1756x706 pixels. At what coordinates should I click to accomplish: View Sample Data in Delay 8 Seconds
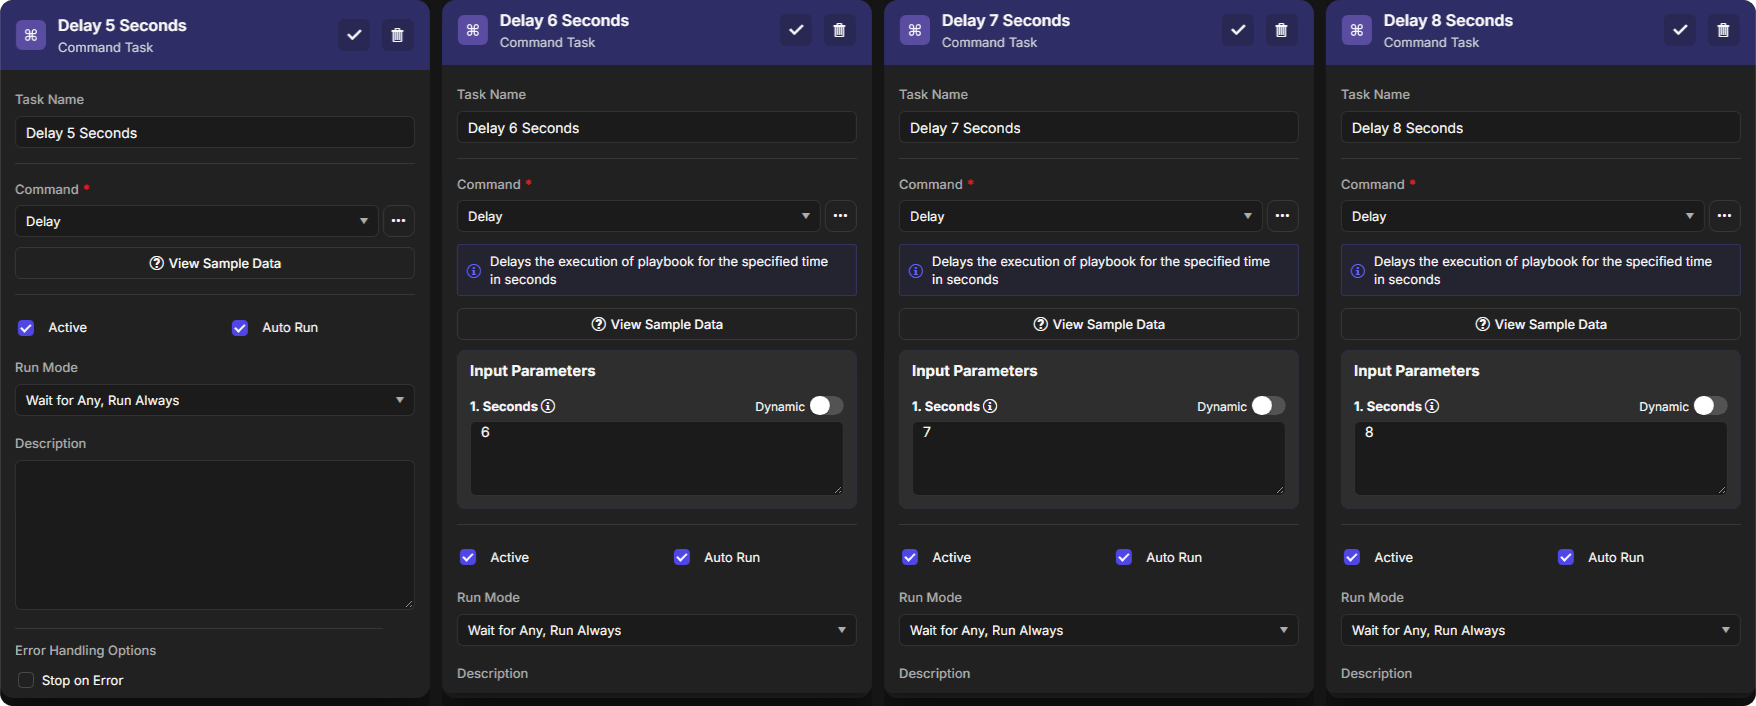pyautogui.click(x=1541, y=324)
